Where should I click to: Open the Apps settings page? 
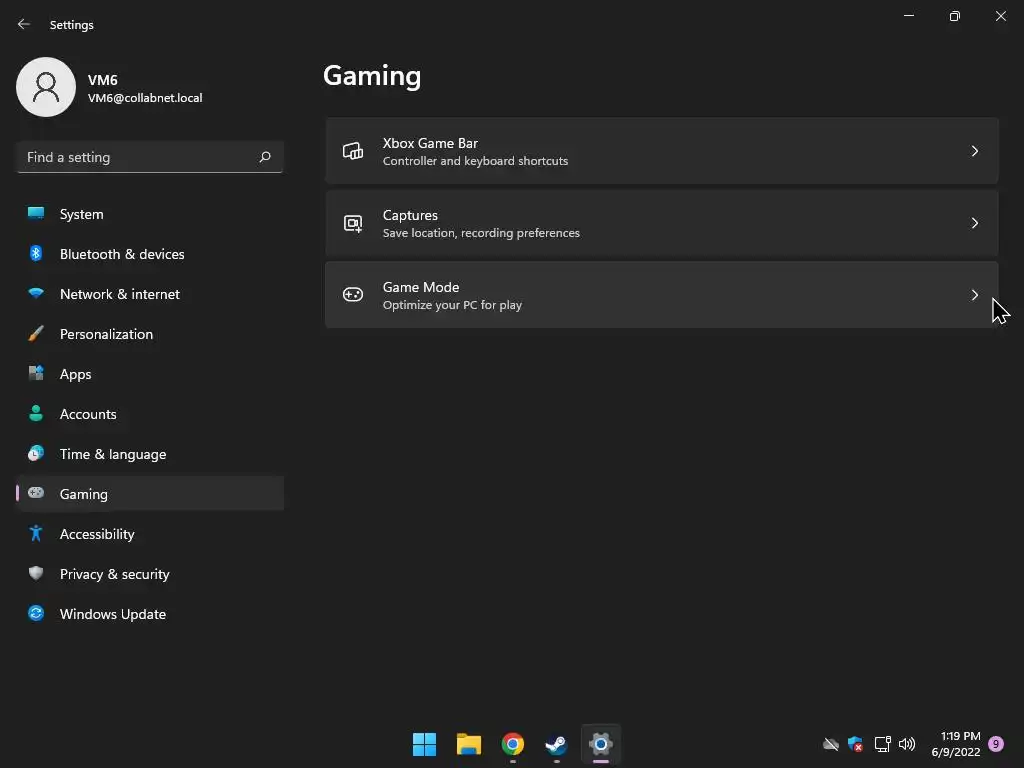coord(150,374)
